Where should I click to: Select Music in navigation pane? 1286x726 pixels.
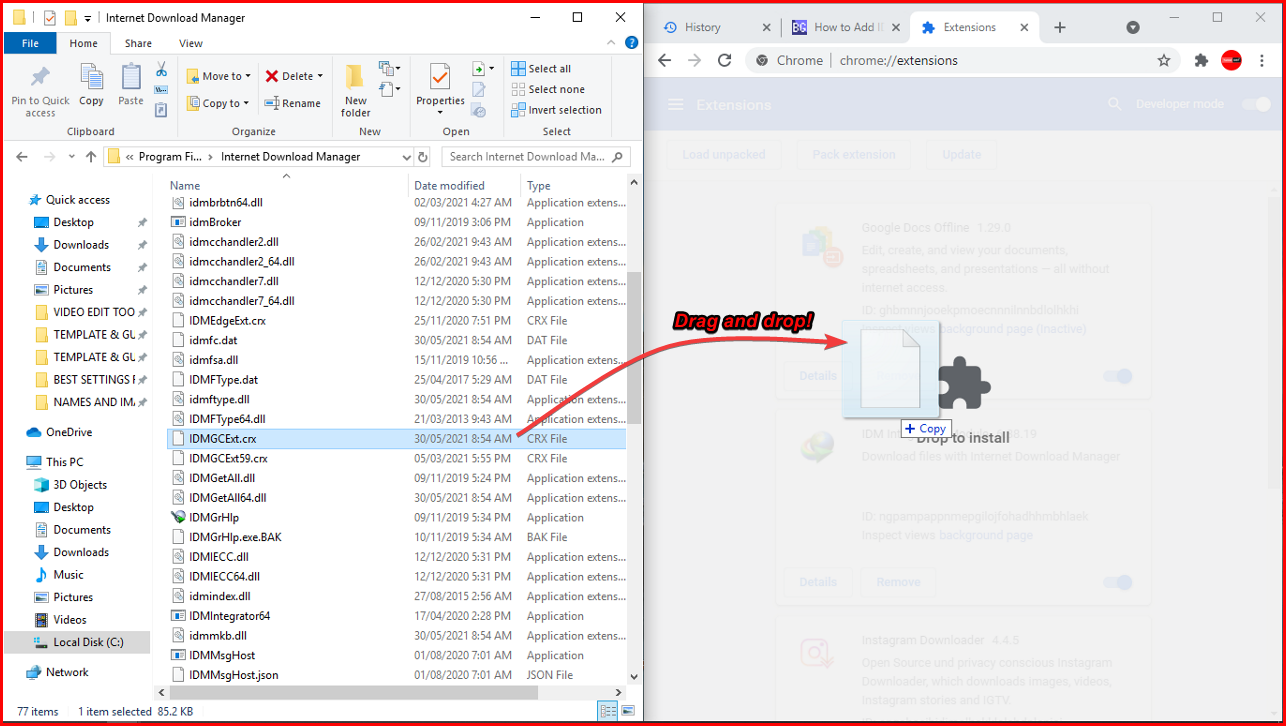tap(68, 575)
